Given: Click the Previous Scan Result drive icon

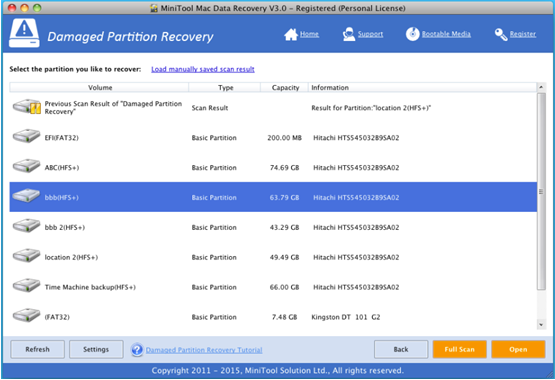Looking at the screenshot, I should pyautogui.click(x=27, y=107).
